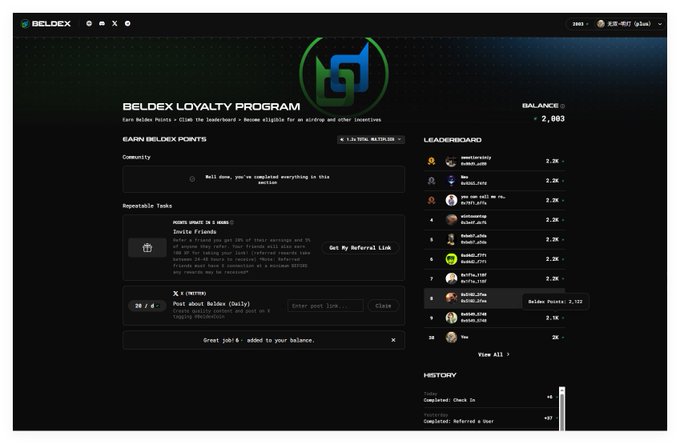
Task: Click 'Post about Beldex (Daily)' task title
Action: pyautogui.click(x=211, y=304)
